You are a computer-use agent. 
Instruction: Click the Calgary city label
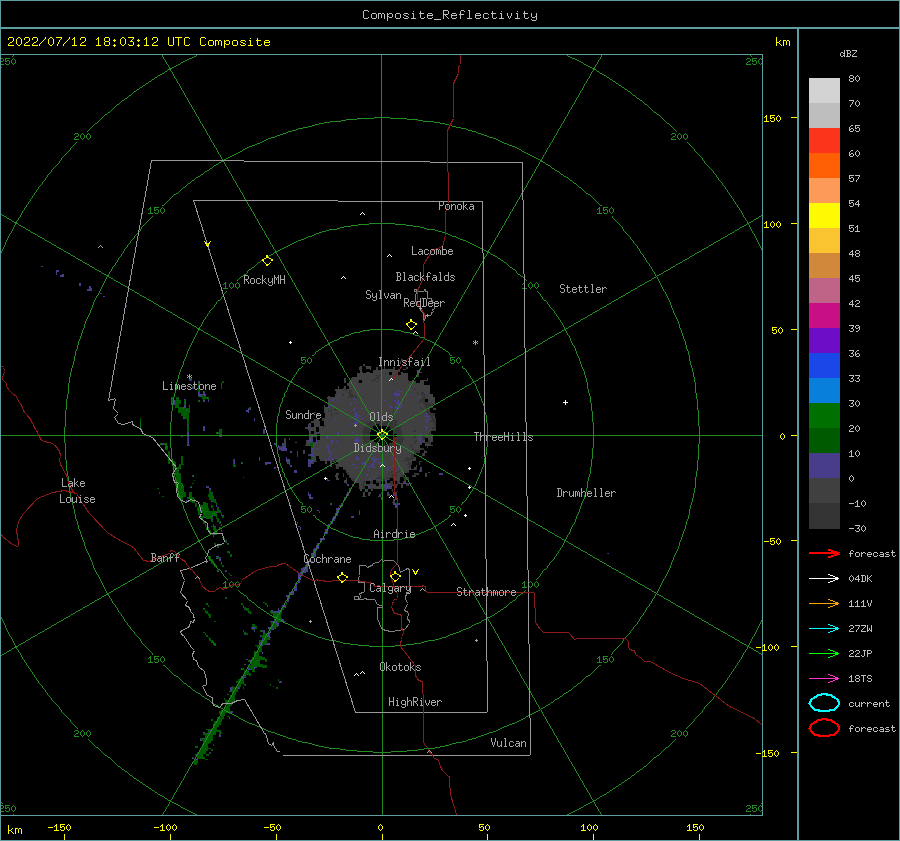(x=390, y=588)
